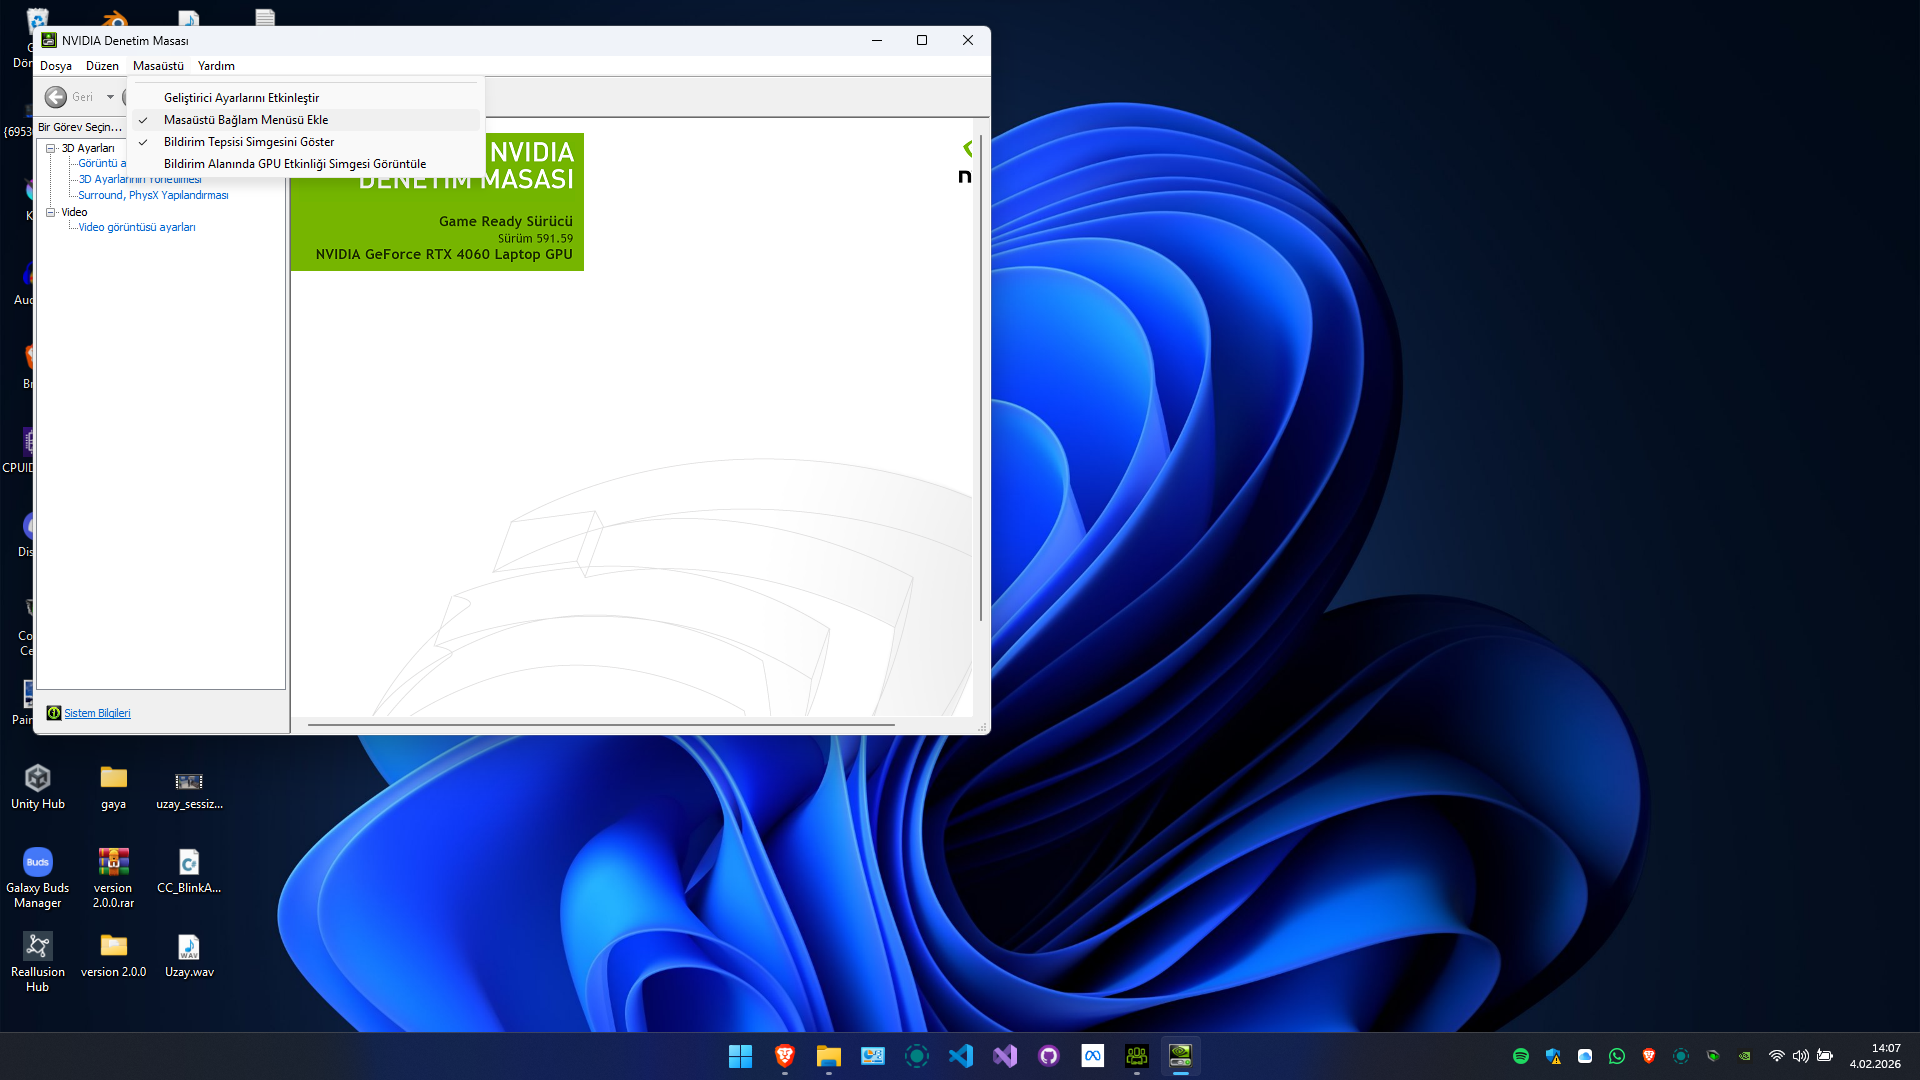Open WhatsApp from system tray

pos(1617,1056)
